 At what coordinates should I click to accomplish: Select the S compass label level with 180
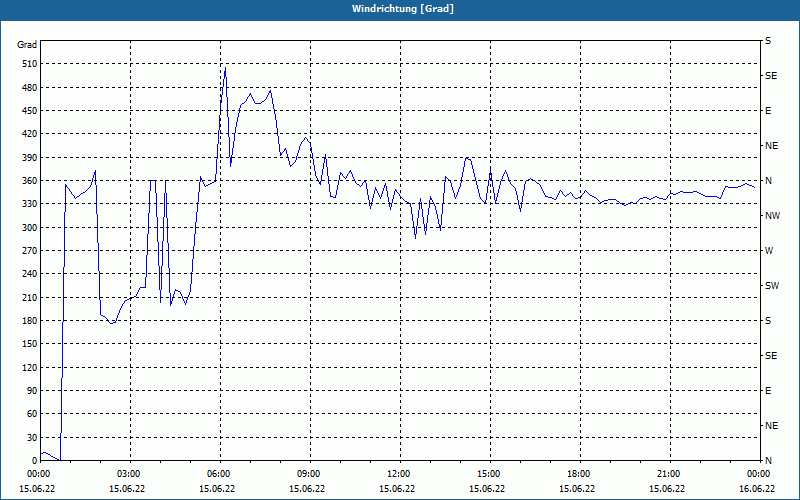(x=768, y=321)
